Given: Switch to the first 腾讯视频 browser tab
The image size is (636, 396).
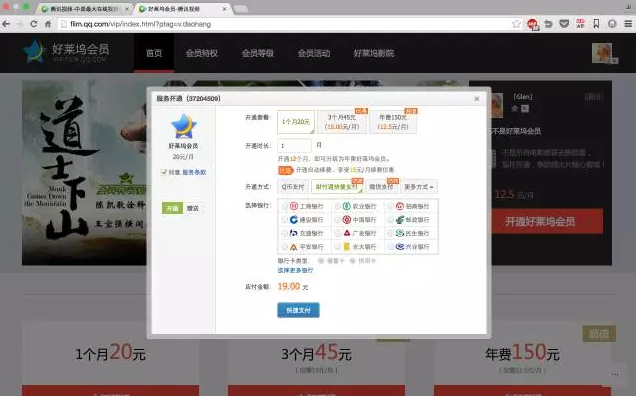Looking at the screenshot, I should 83,9.
